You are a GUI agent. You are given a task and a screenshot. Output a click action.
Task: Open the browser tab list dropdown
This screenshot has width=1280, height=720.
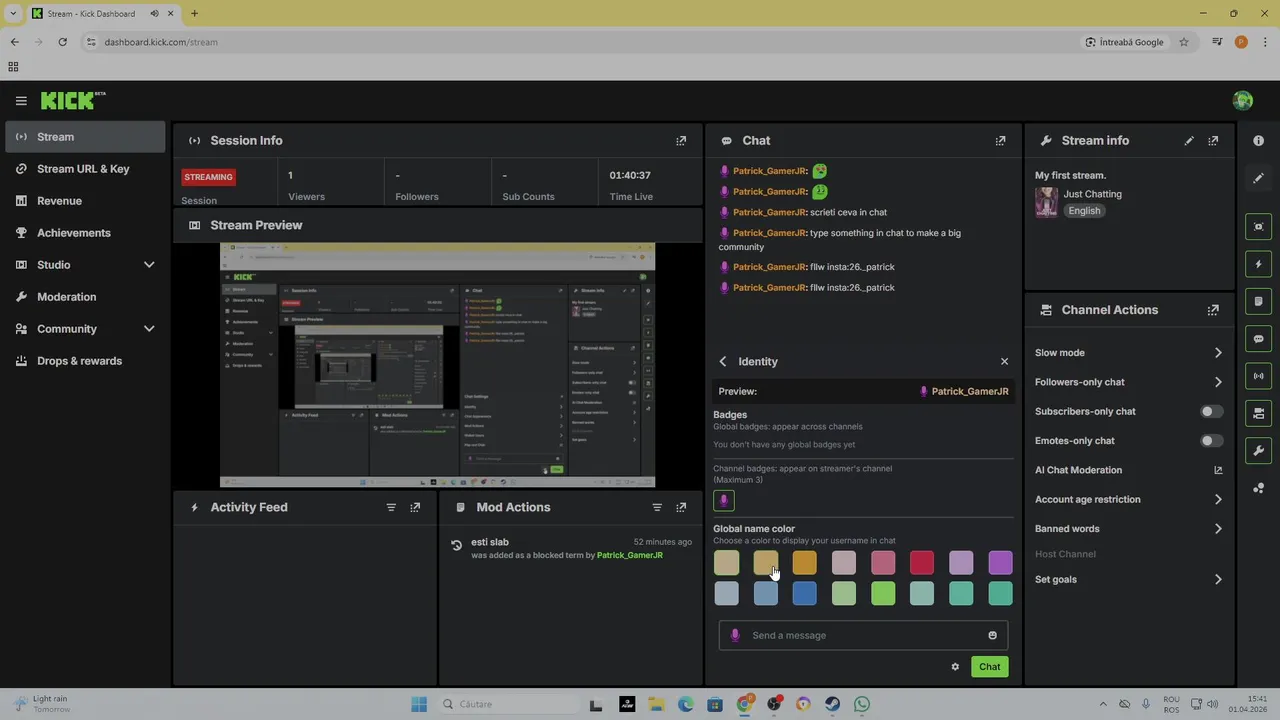[x=13, y=13]
